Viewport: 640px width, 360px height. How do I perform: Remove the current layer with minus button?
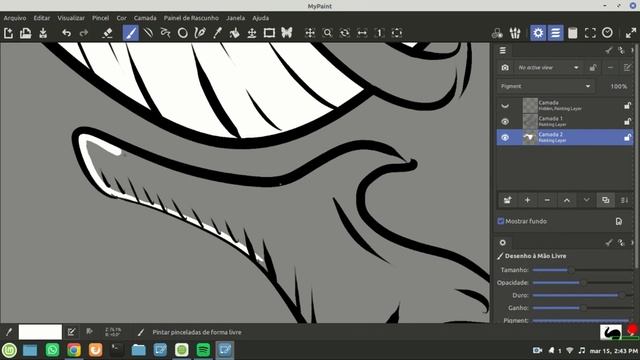[547, 200]
